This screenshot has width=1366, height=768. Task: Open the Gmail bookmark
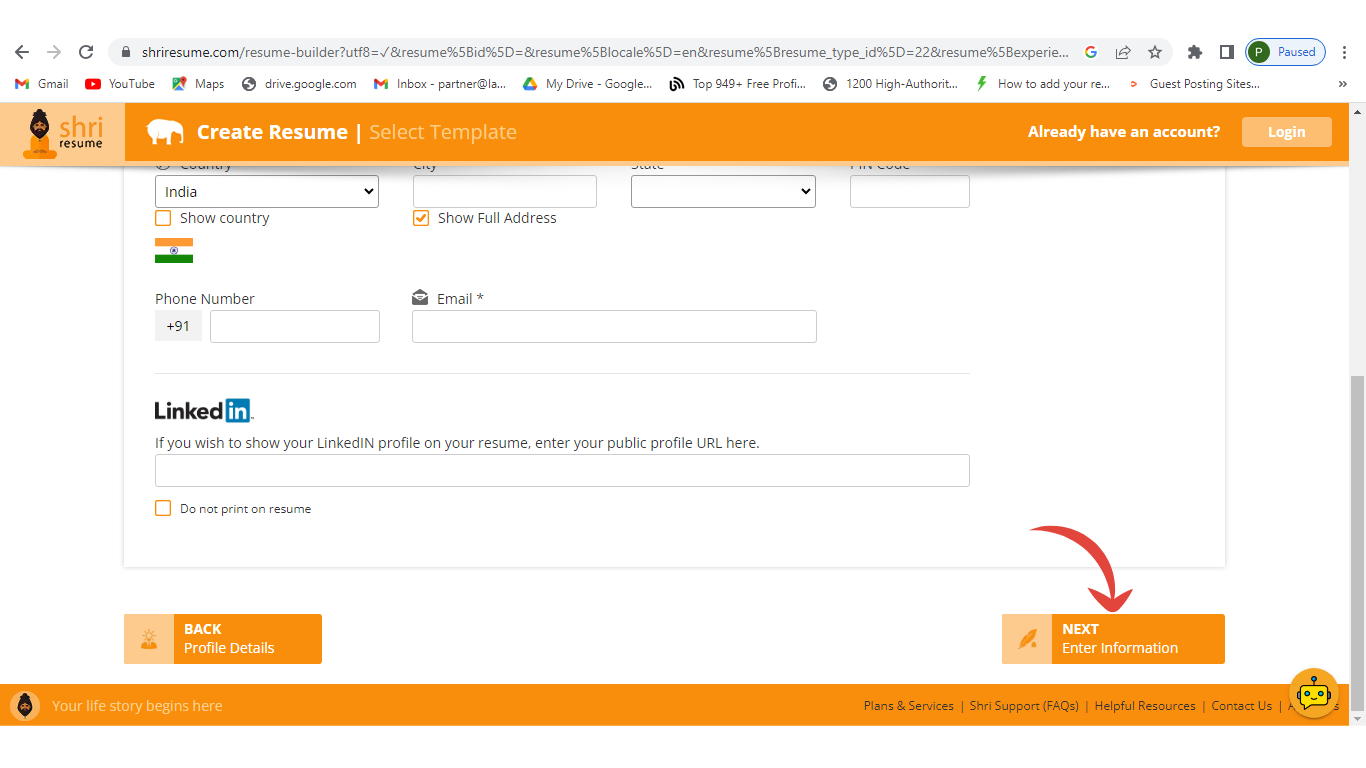click(42, 84)
